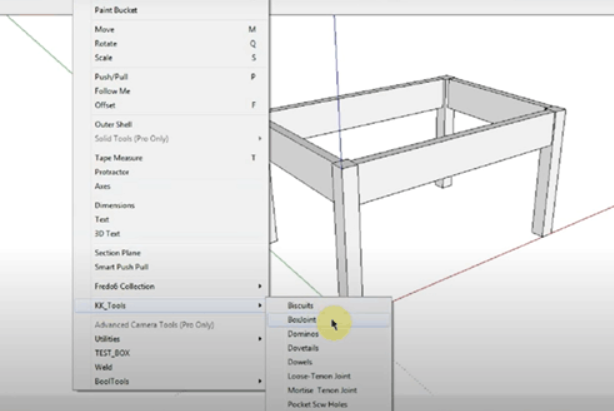Select the Protractor menu item
This screenshot has width=614, height=411.
click(110, 172)
